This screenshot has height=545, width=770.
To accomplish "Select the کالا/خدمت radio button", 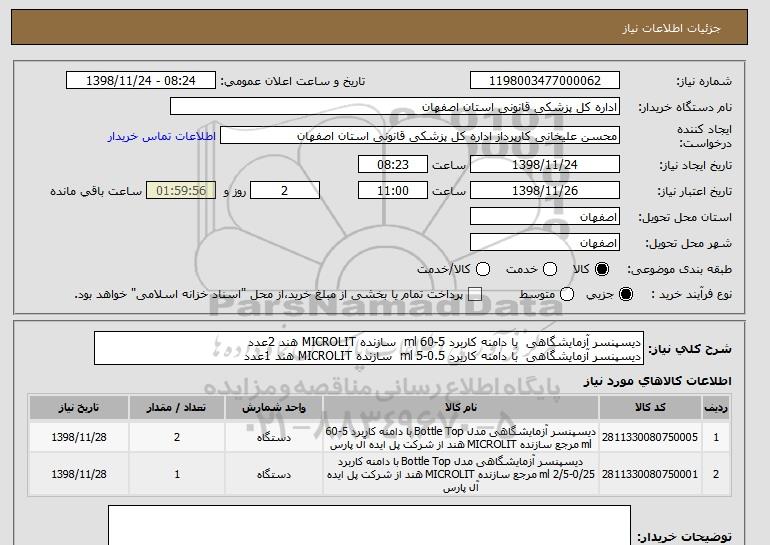I will [483, 269].
